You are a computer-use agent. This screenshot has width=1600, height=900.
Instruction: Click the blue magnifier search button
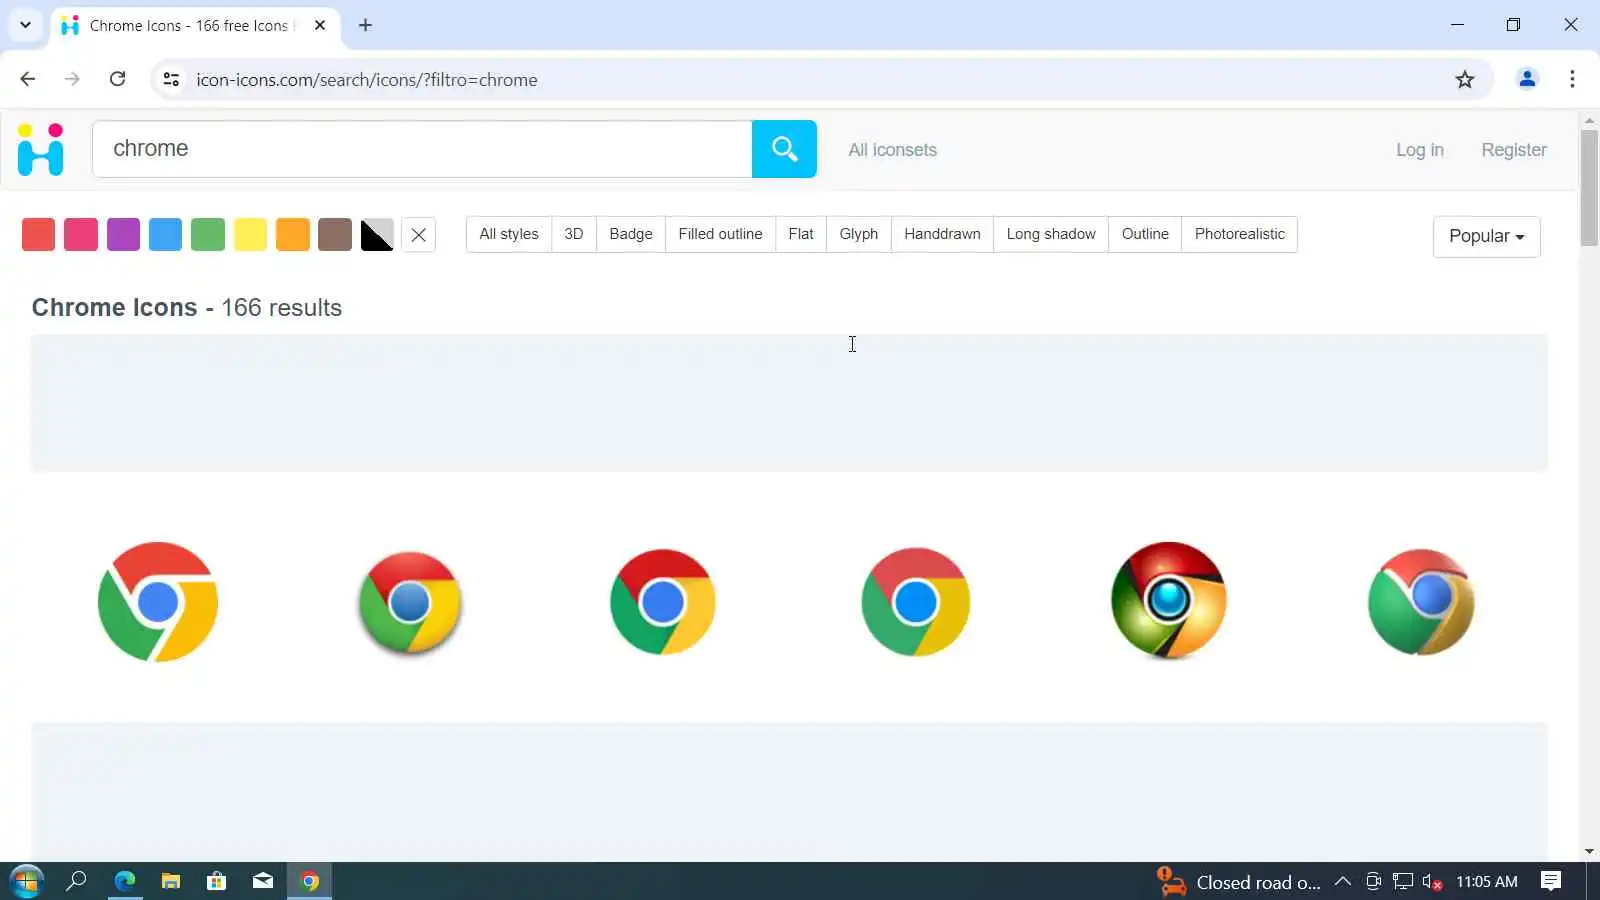coord(784,149)
